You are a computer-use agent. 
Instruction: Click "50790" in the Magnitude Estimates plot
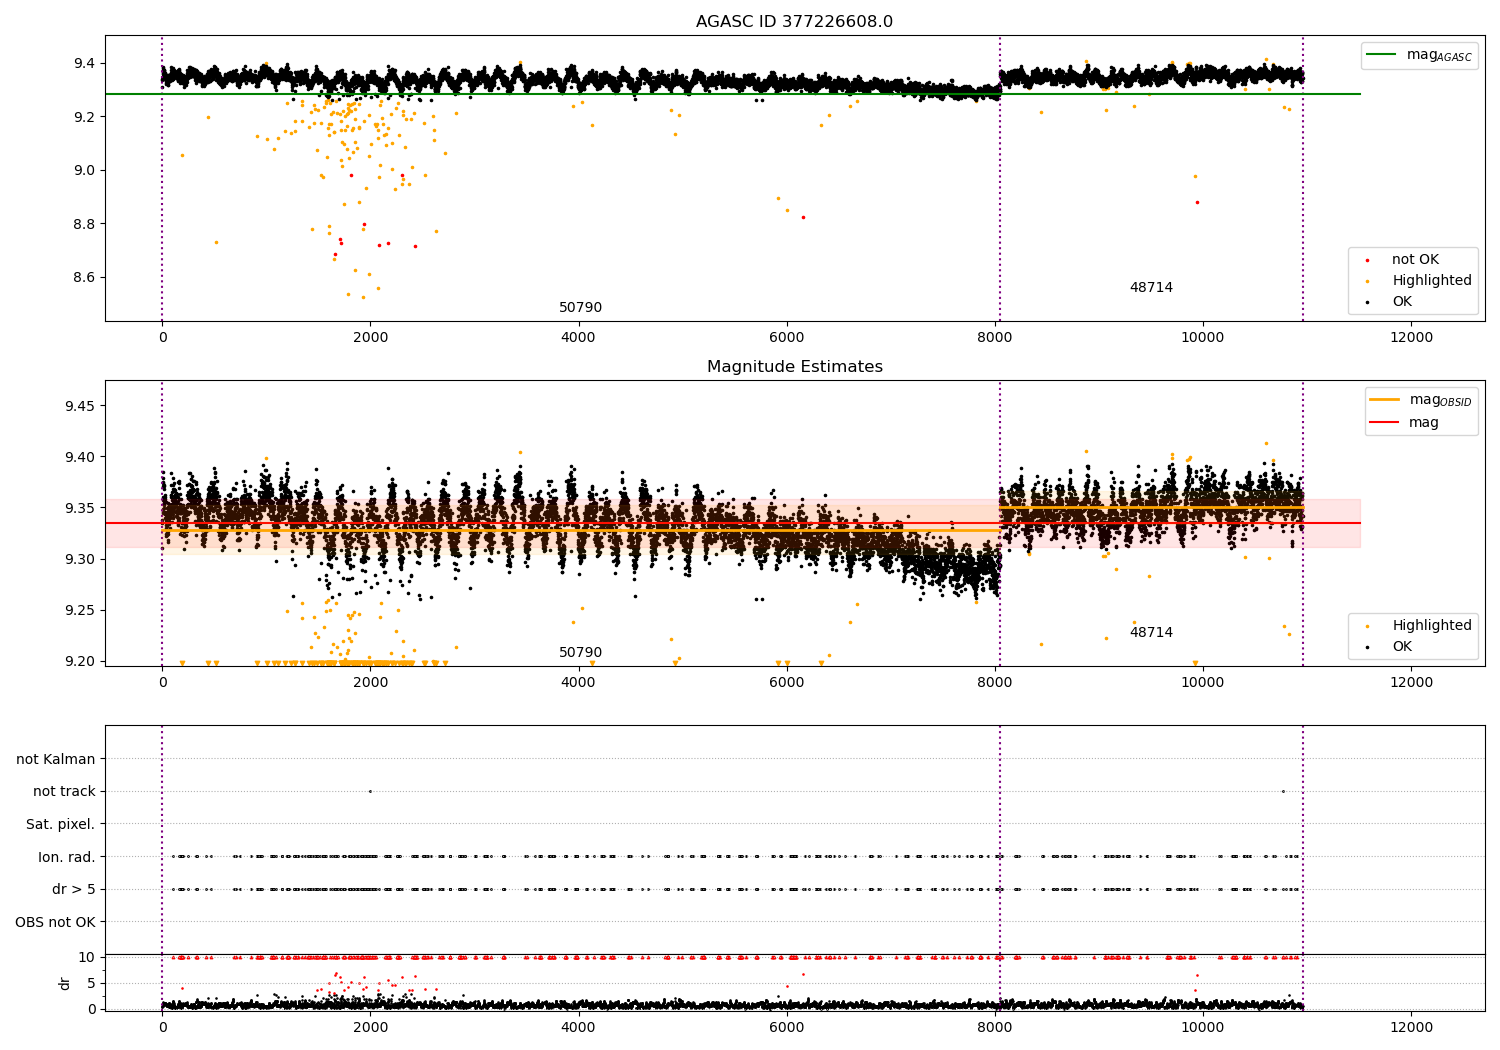tap(580, 653)
